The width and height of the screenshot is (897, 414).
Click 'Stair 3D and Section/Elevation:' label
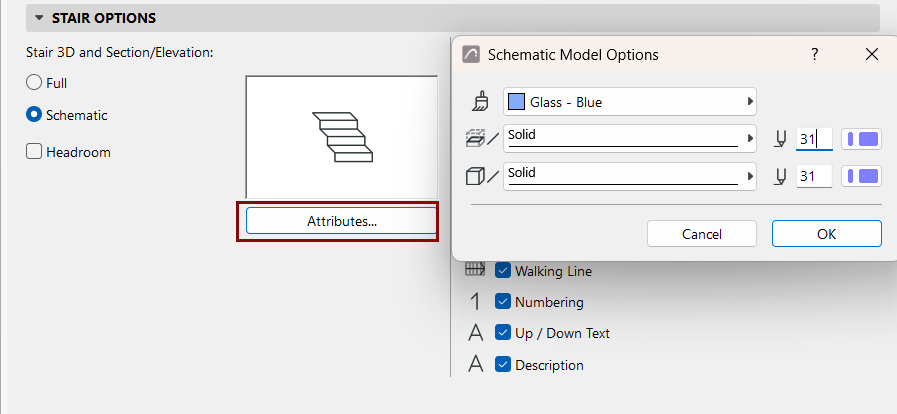(x=120, y=53)
